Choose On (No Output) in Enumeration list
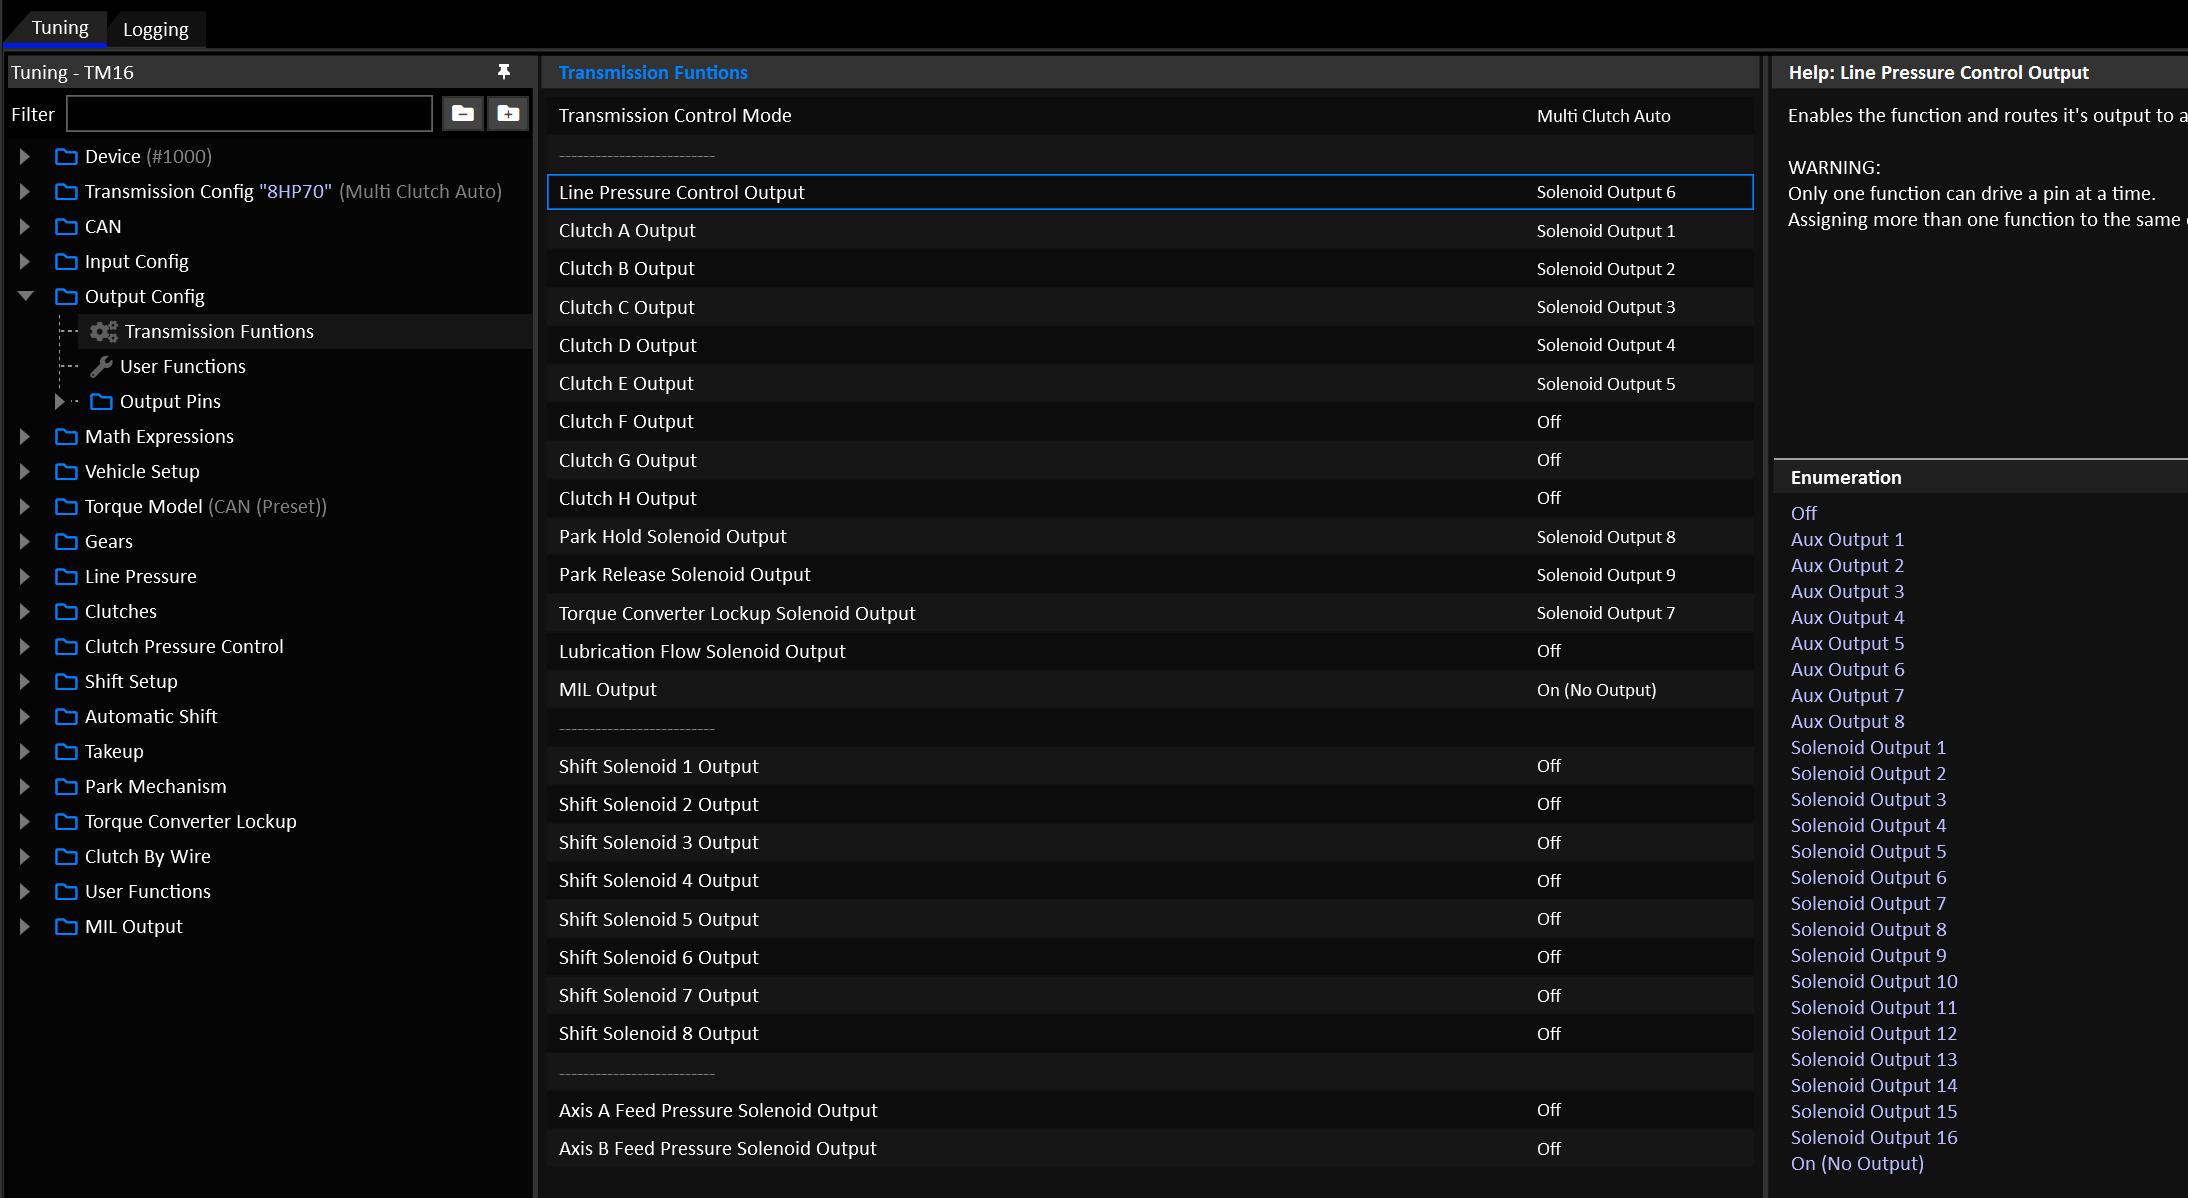Viewport: 2188px width, 1198px height. pos(1857,1163)
